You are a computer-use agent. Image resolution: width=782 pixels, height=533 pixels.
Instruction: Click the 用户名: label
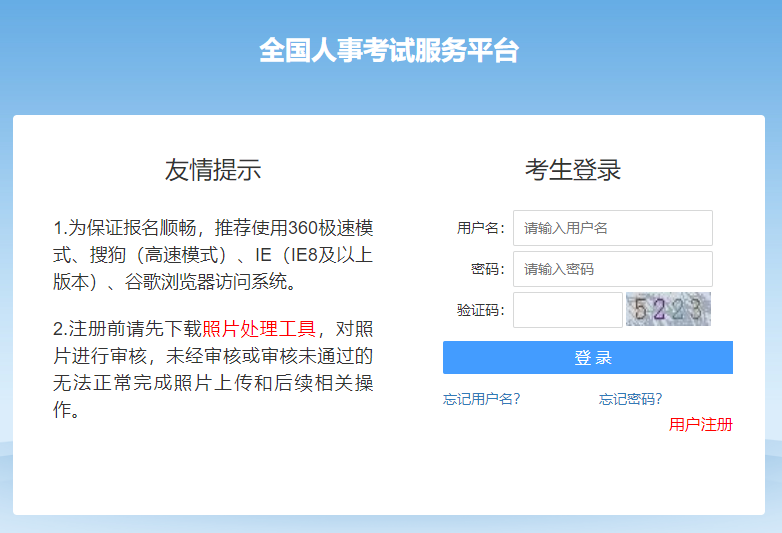[x=480, y=228]
